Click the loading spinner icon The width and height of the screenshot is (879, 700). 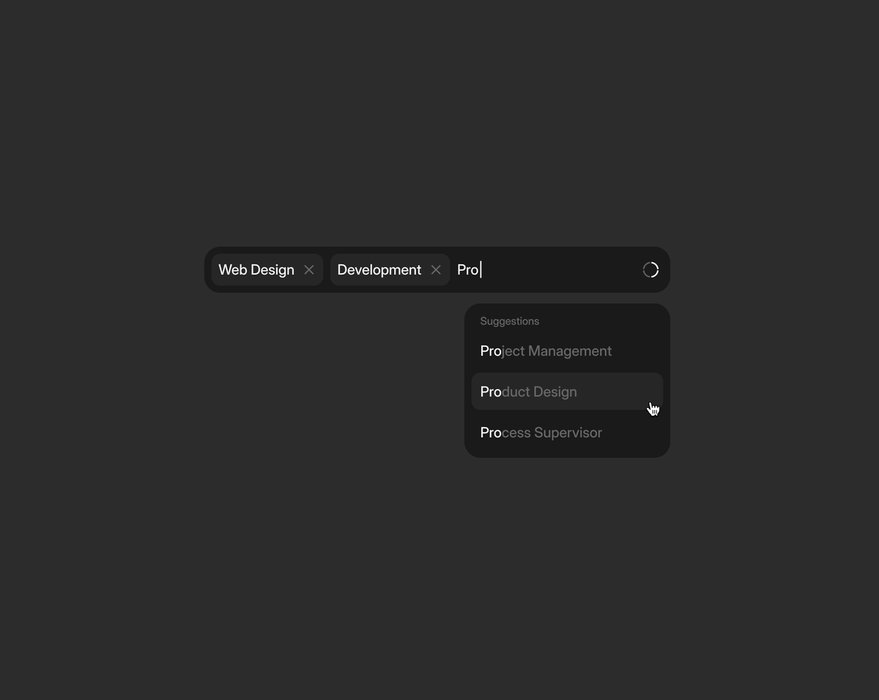(650, 270)
